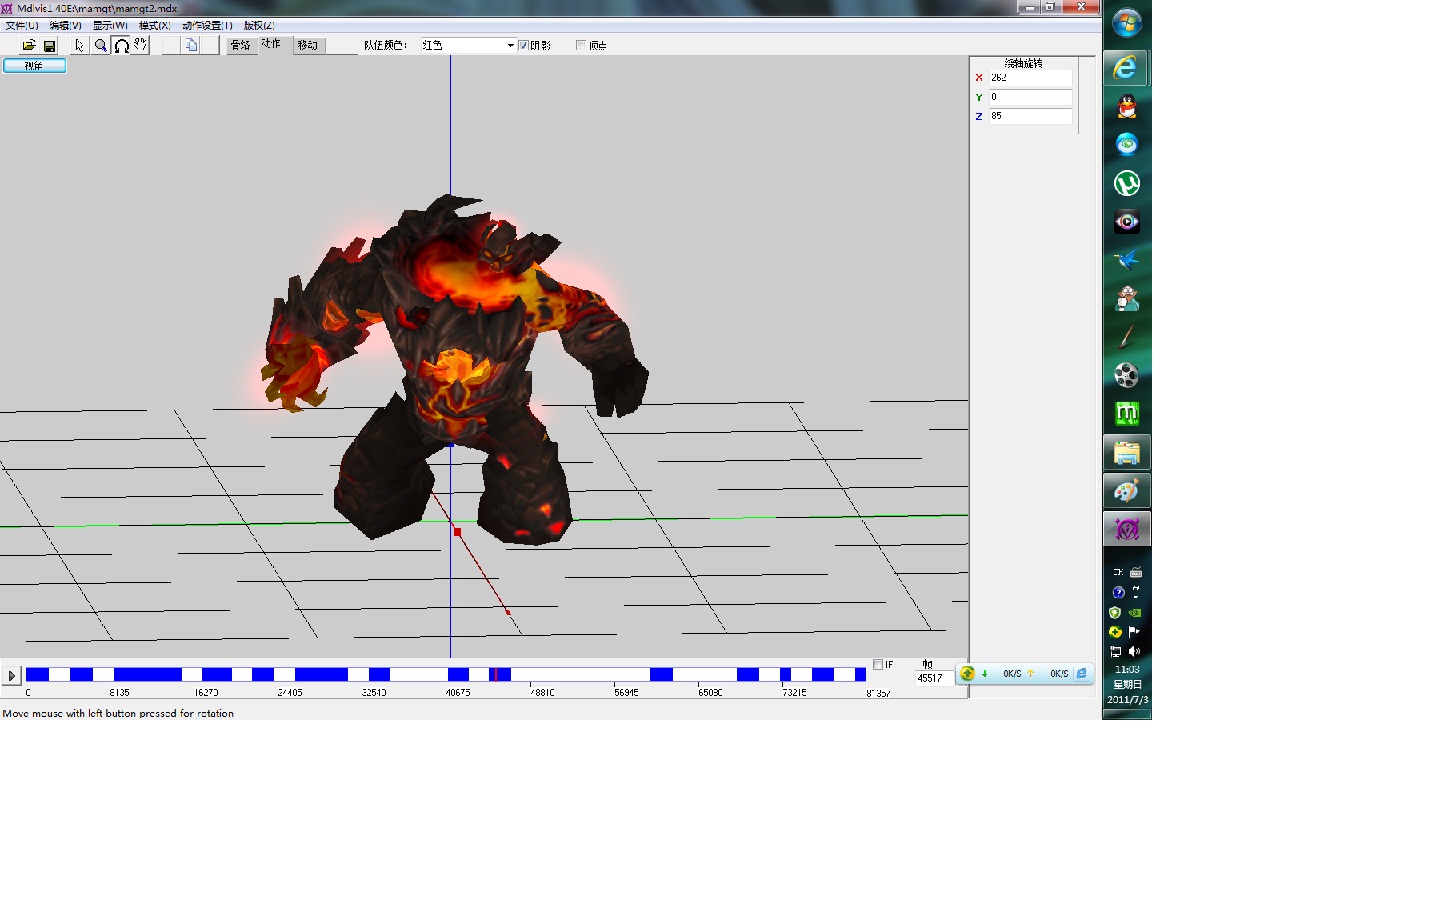Open the Windows Start button
The width and height of the screenshot is (1440, 900).
pos(1127,23)
